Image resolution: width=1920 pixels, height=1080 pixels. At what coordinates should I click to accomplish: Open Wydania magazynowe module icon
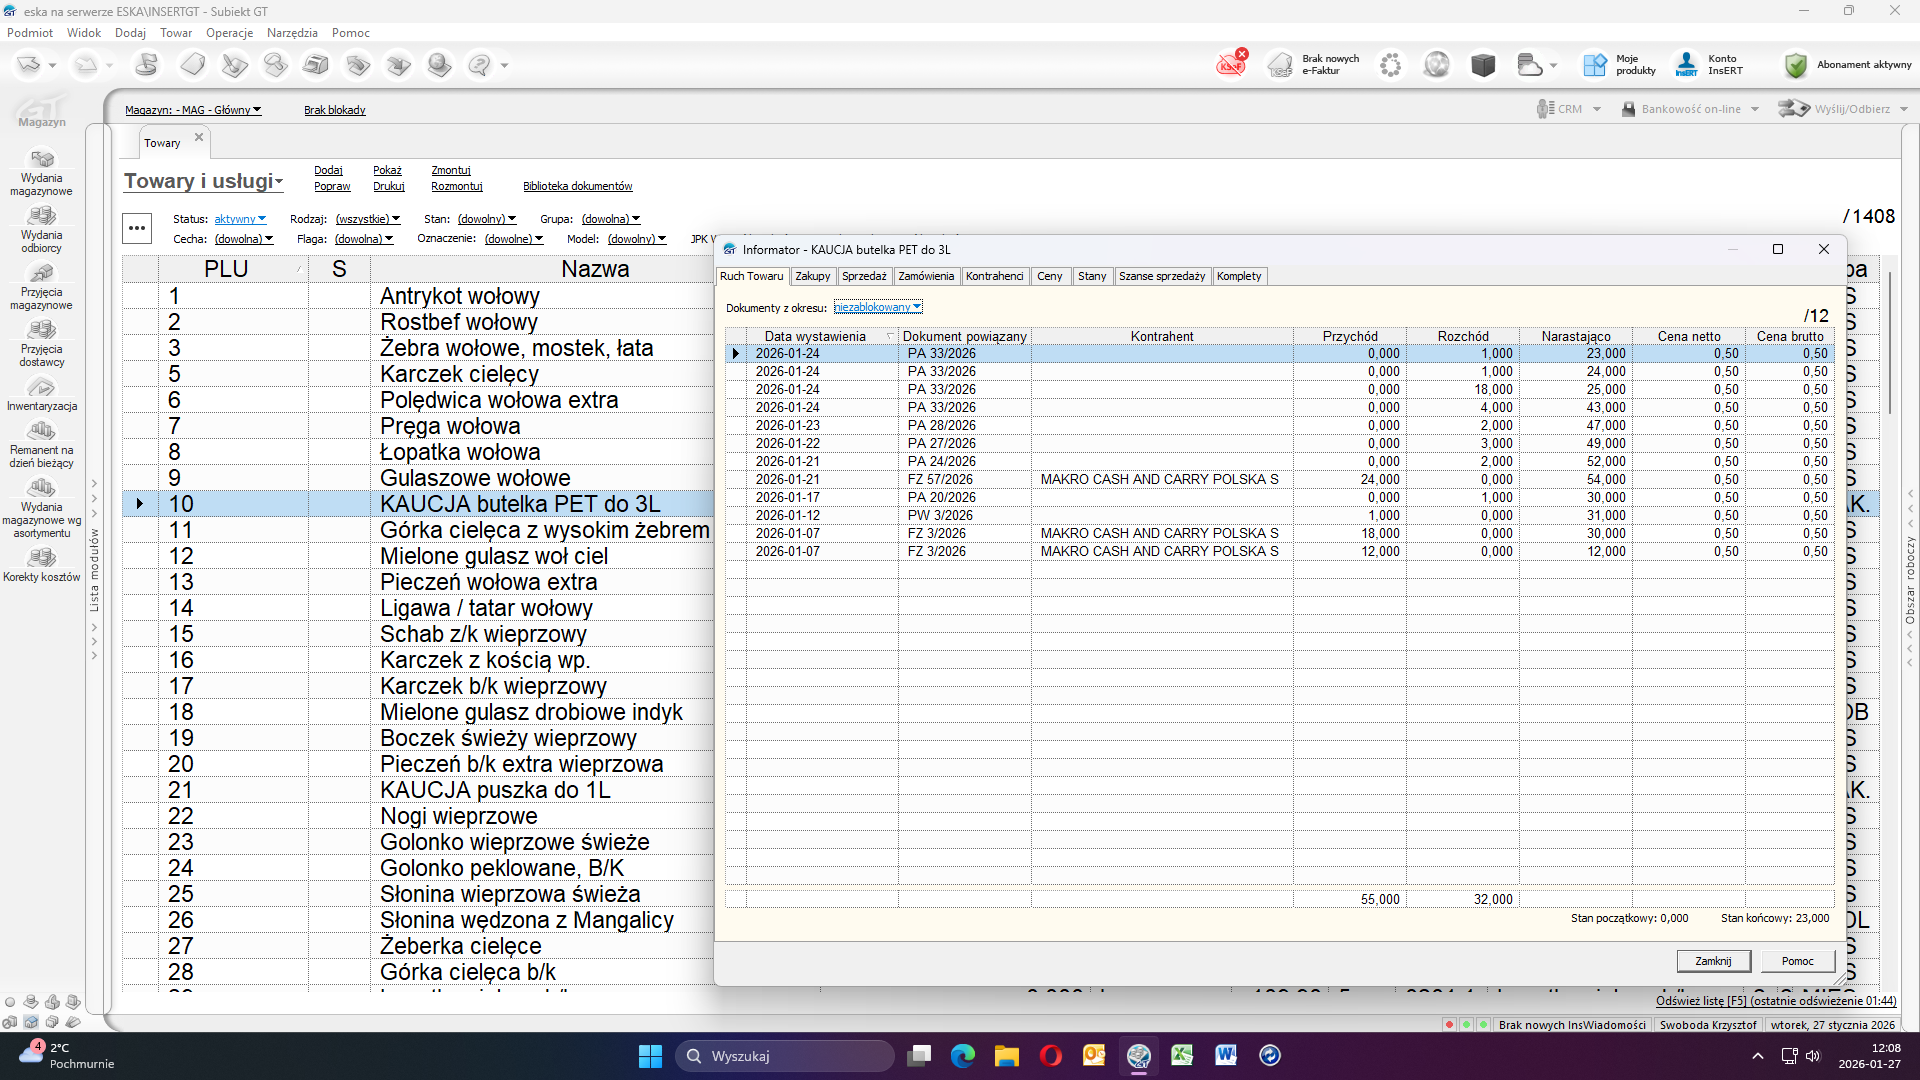(42, 161)
